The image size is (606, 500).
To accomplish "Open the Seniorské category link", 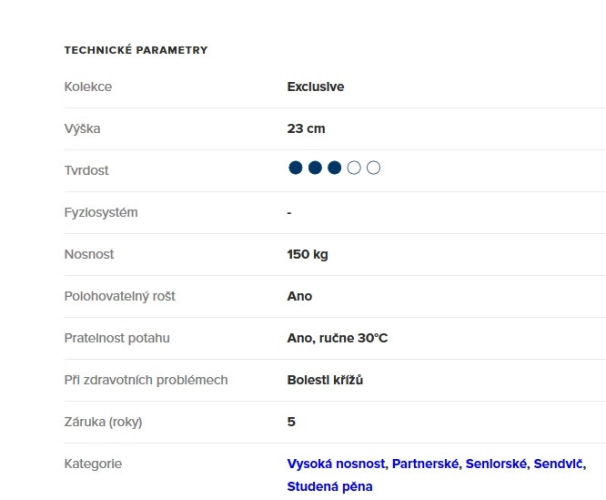I will pyautogui.click(x=496, y=464).
